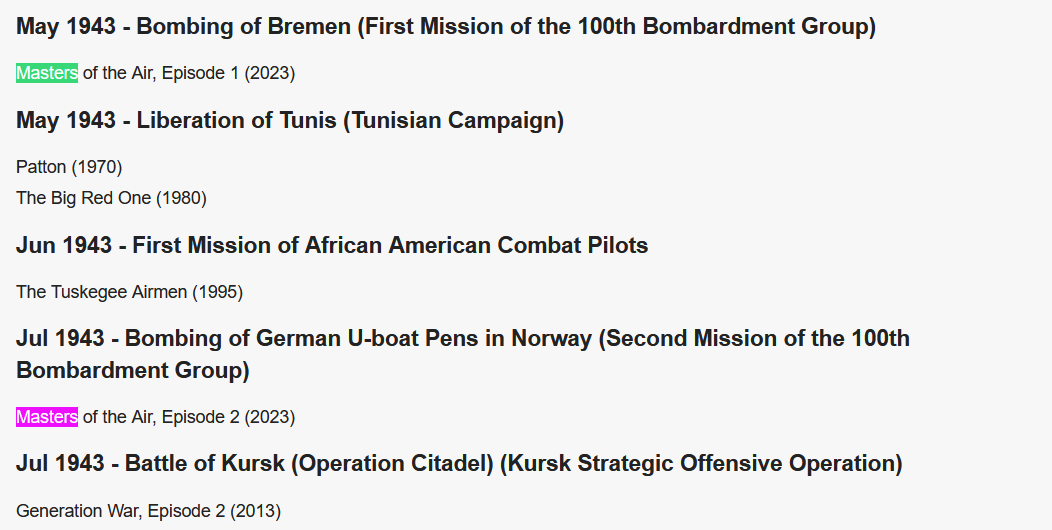Click 'Jun 1943' date in heading

click(x=64, y=245)
